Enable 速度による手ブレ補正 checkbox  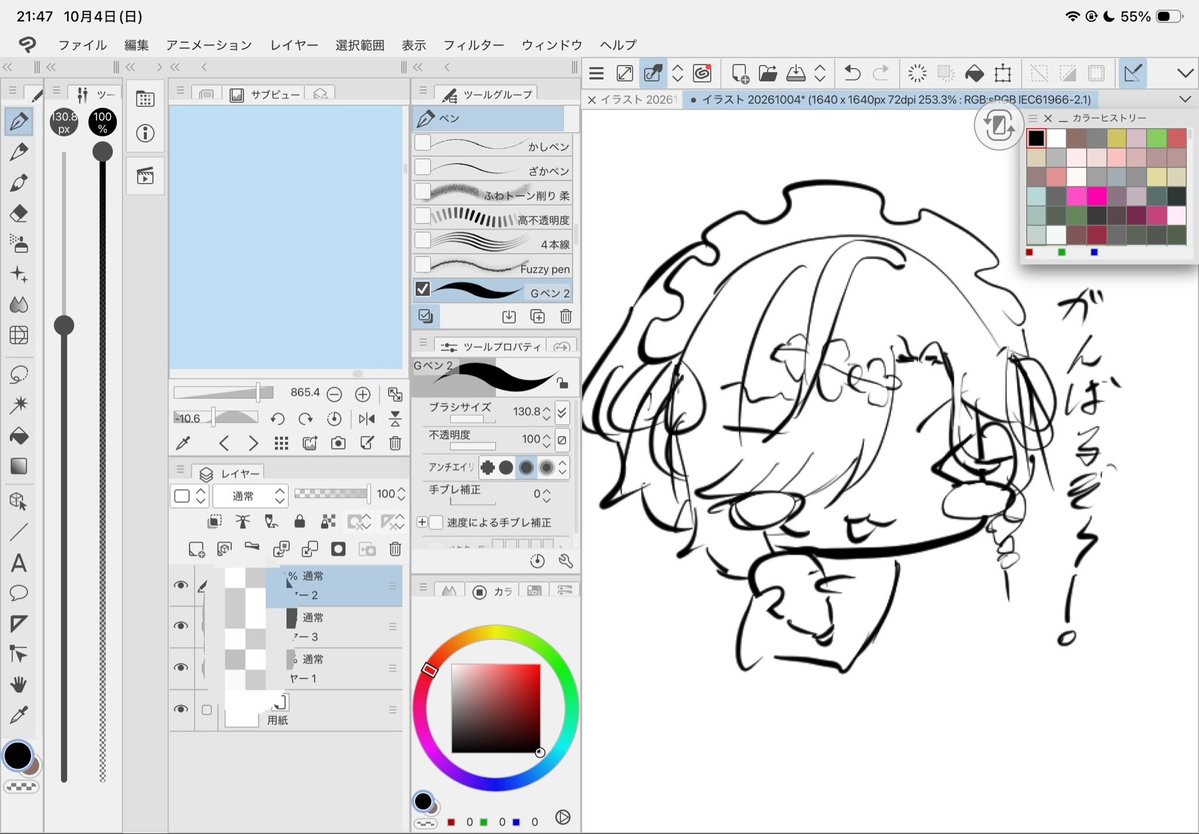point(436,522)
